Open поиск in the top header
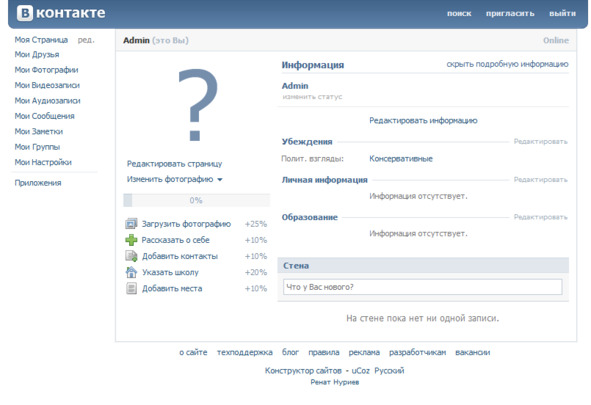Image resolution: width=591 pixels, height=405 pixels. click(459, 14)
